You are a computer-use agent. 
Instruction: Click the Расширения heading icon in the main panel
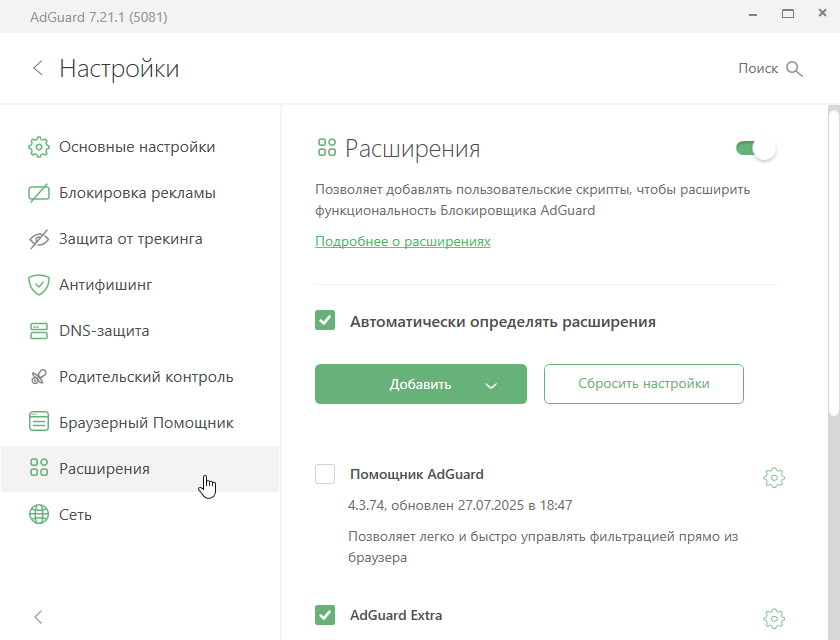coord(327,147)
